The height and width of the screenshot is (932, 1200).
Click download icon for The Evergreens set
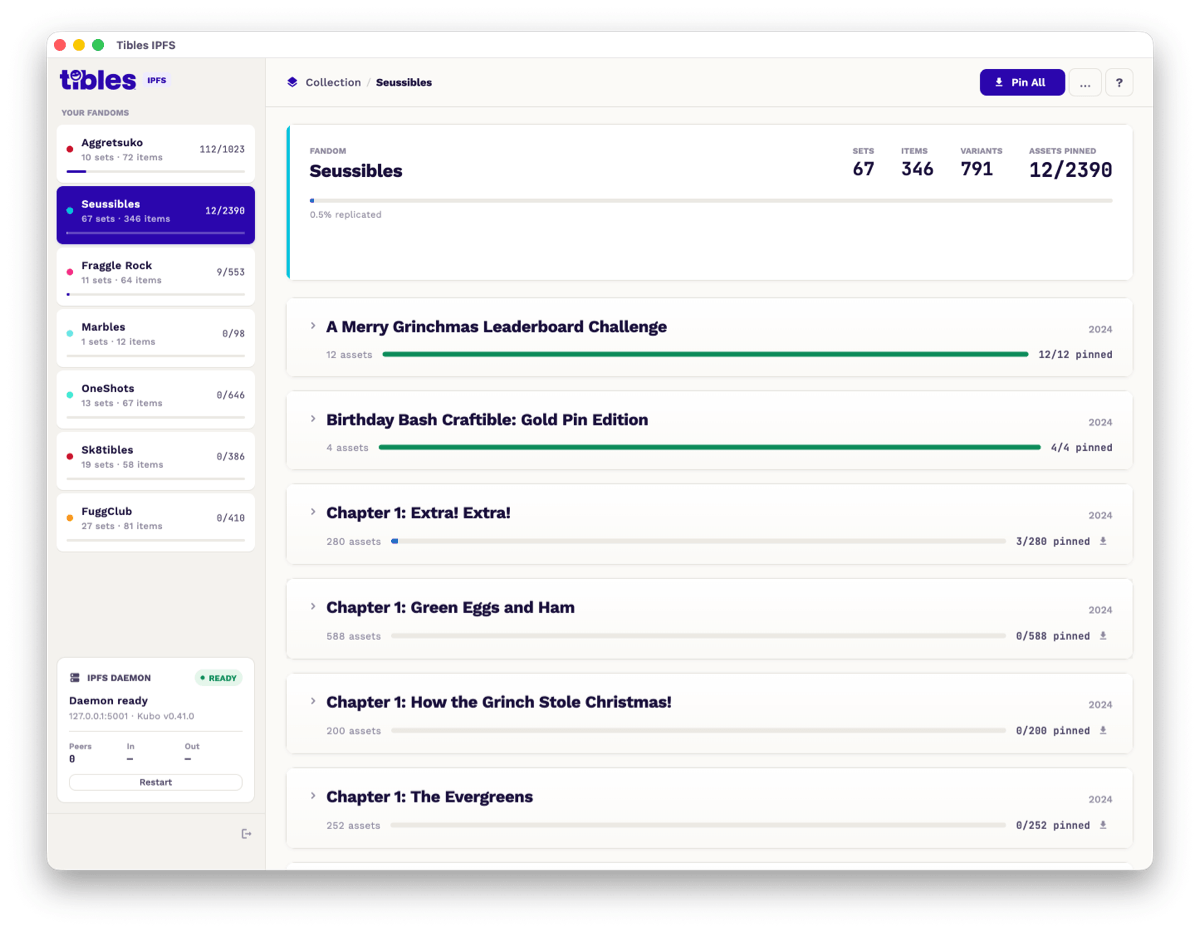click(1103, 825)
